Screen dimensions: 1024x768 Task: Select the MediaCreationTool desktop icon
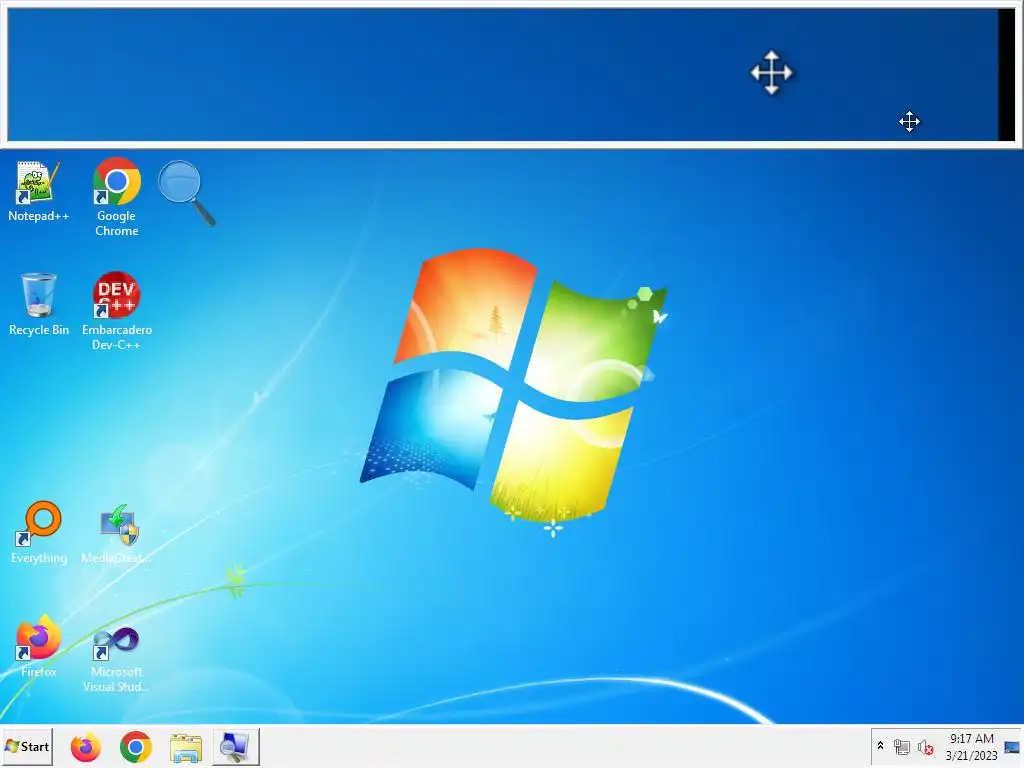(116, 532)
